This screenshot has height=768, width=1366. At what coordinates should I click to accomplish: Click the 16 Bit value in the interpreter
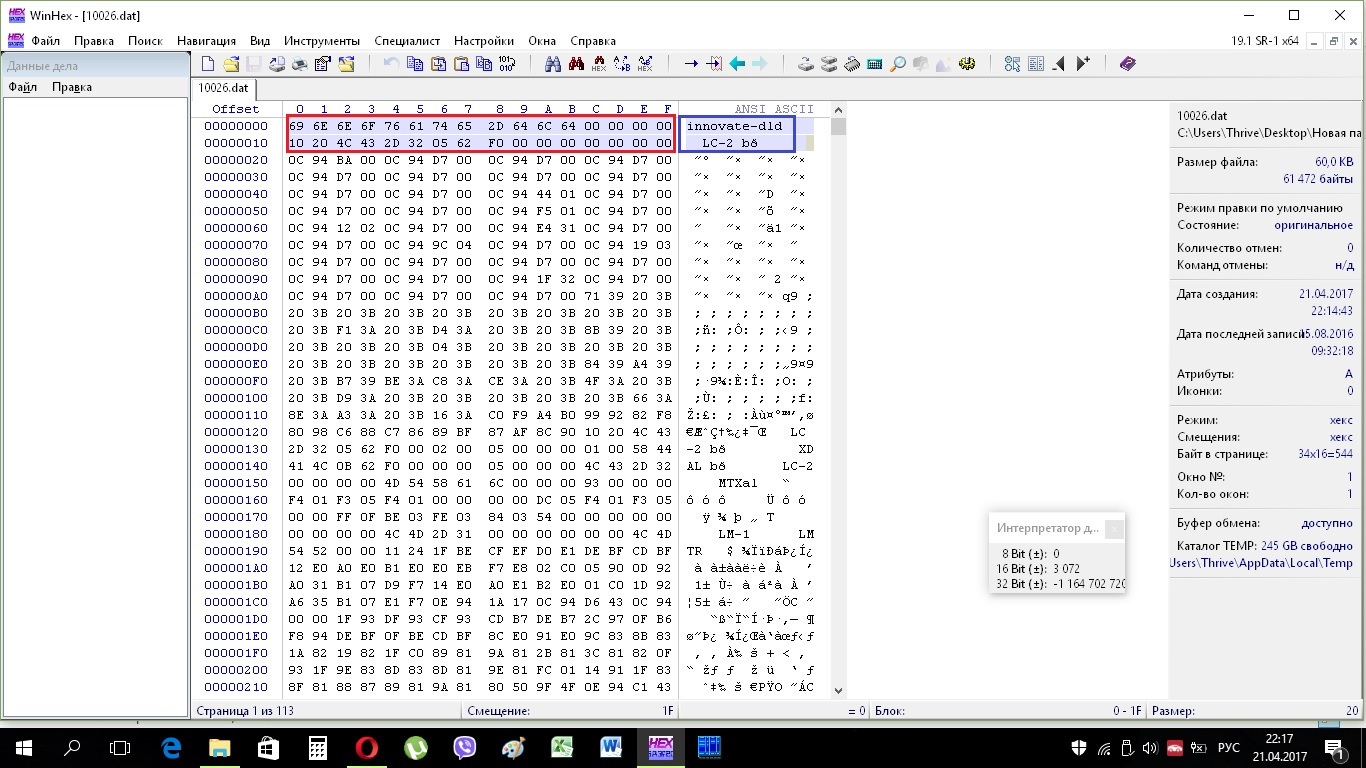click(x=1066, y=569)
